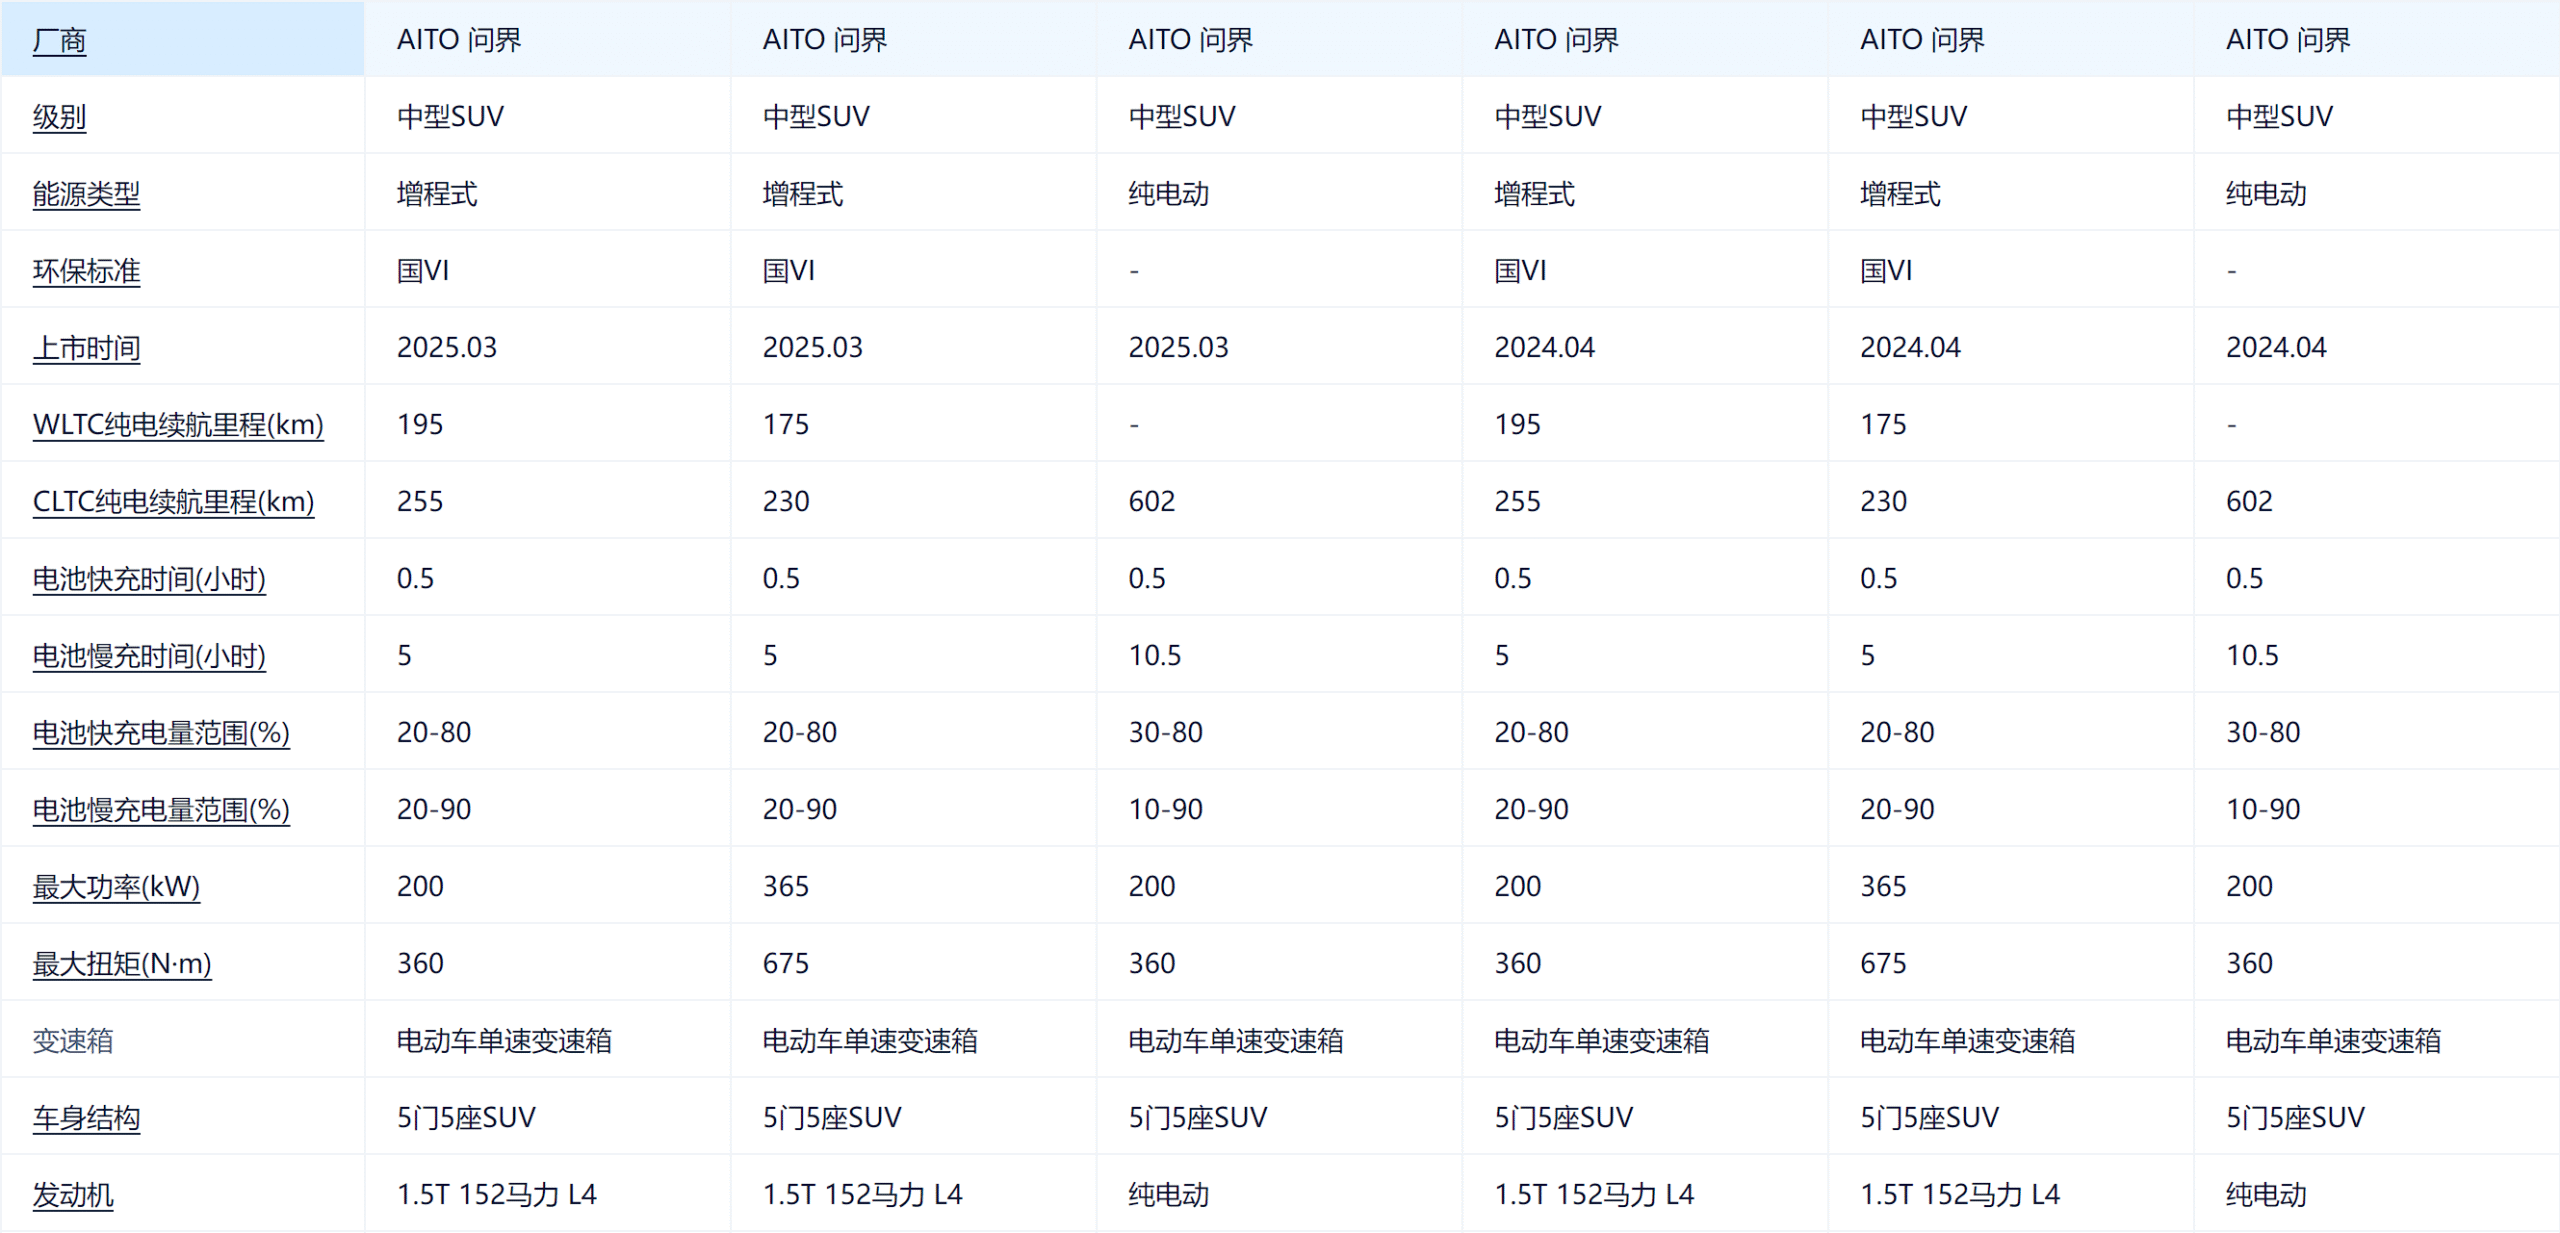Click the 602 CLTC value in third column

(x=1152, y=501)
